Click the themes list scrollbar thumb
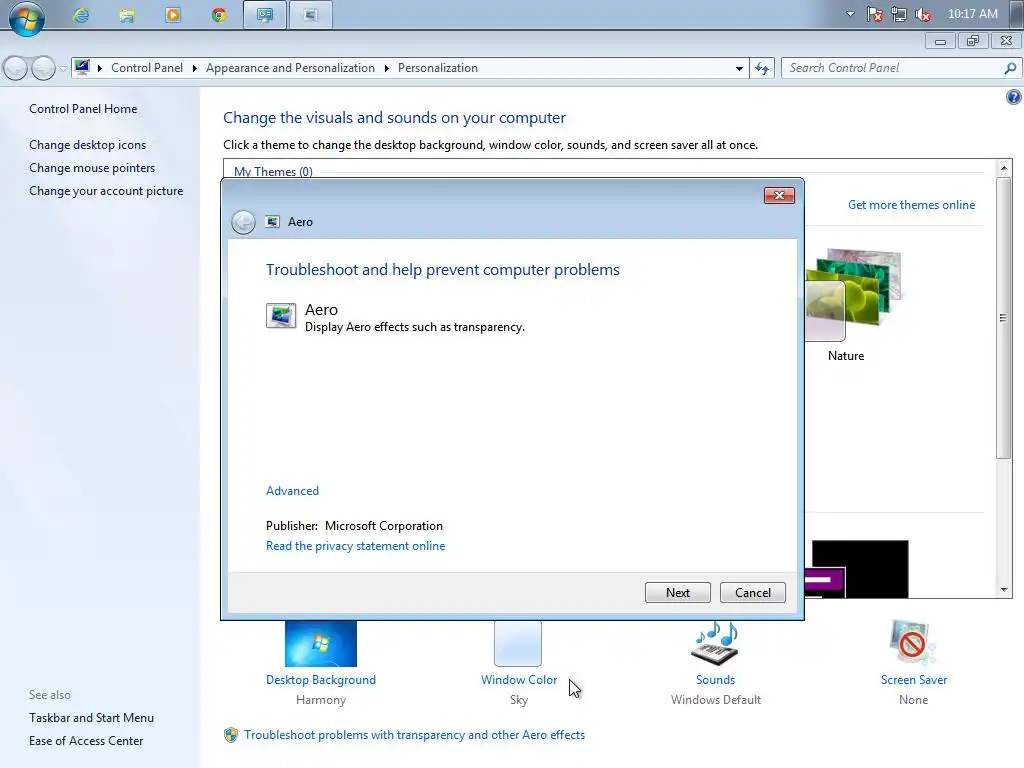Image resolution: width=1024 pixels, height=768 pixels. pos(1003,317)
